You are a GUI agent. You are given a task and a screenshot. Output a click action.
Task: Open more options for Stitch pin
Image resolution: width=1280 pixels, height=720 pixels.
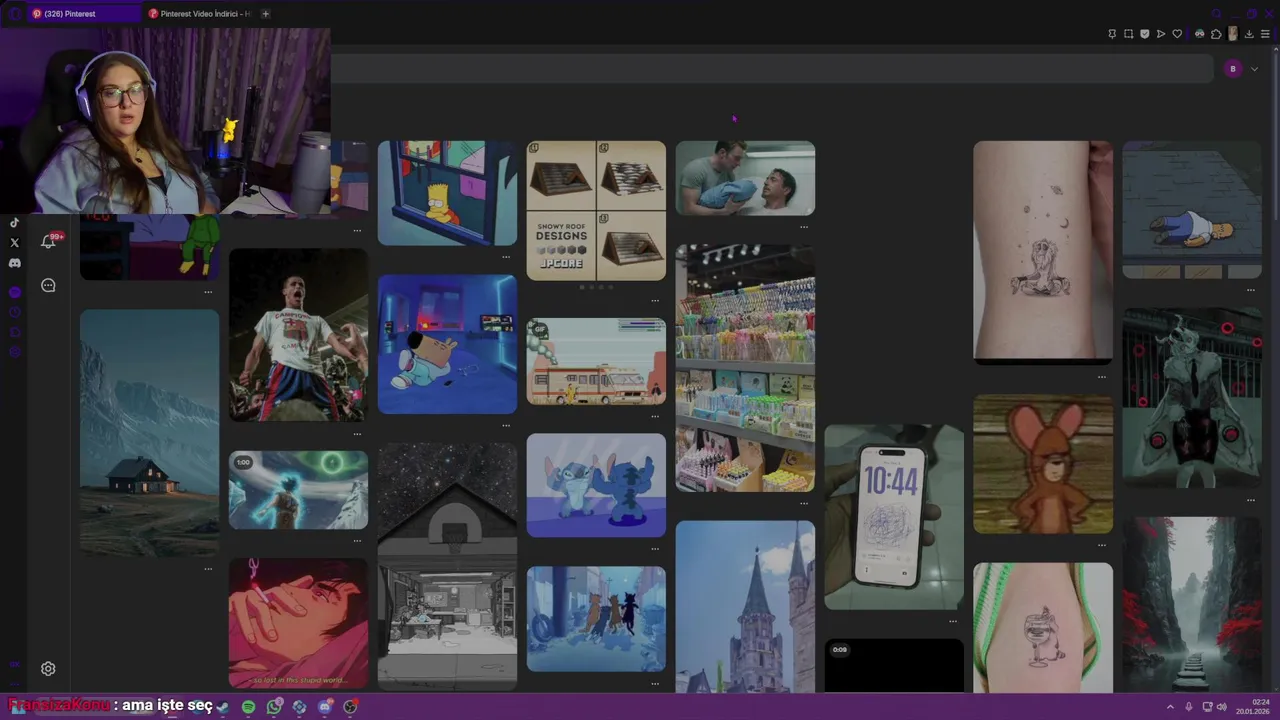pyautogui.click(x=655, y=549)
